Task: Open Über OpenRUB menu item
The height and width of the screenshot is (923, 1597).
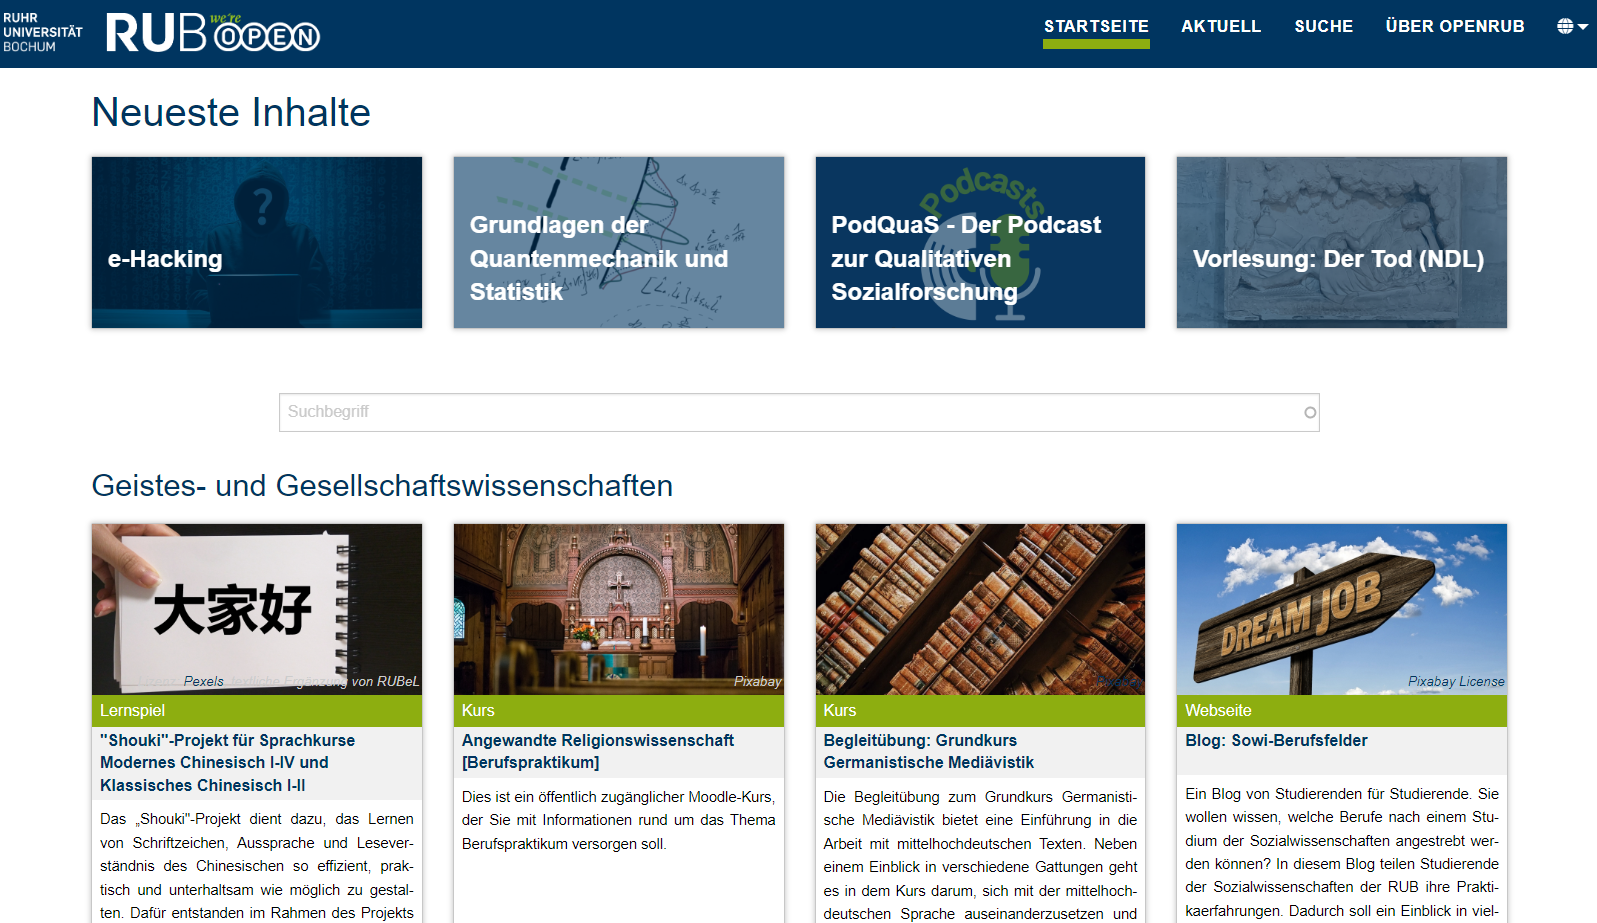Action: (1454, 27)
